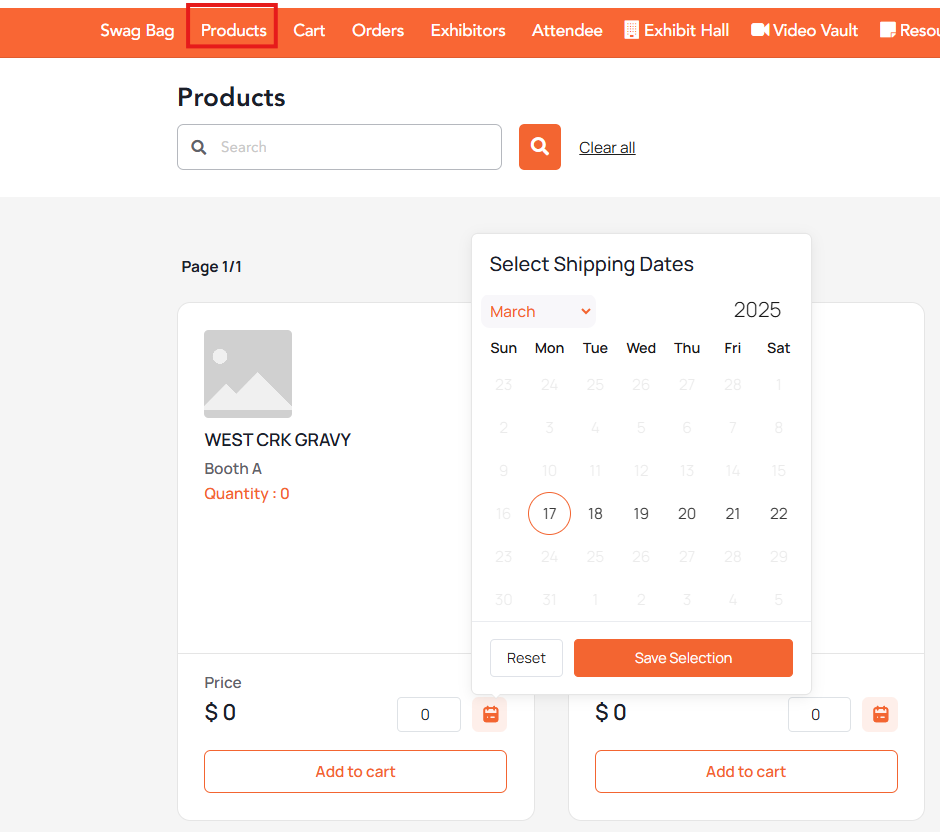Open calendar icon for WEST CRK GRAVY

click(490, 714)
